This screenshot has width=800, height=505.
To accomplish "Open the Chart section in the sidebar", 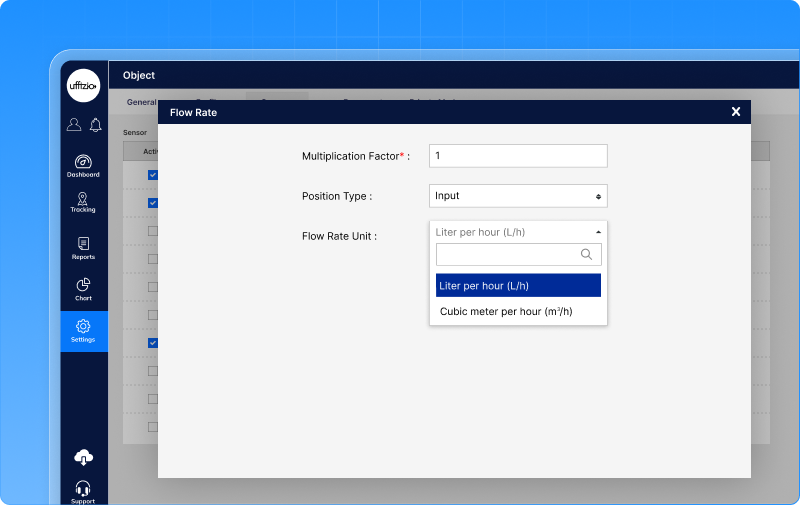I will coord(83,288).
